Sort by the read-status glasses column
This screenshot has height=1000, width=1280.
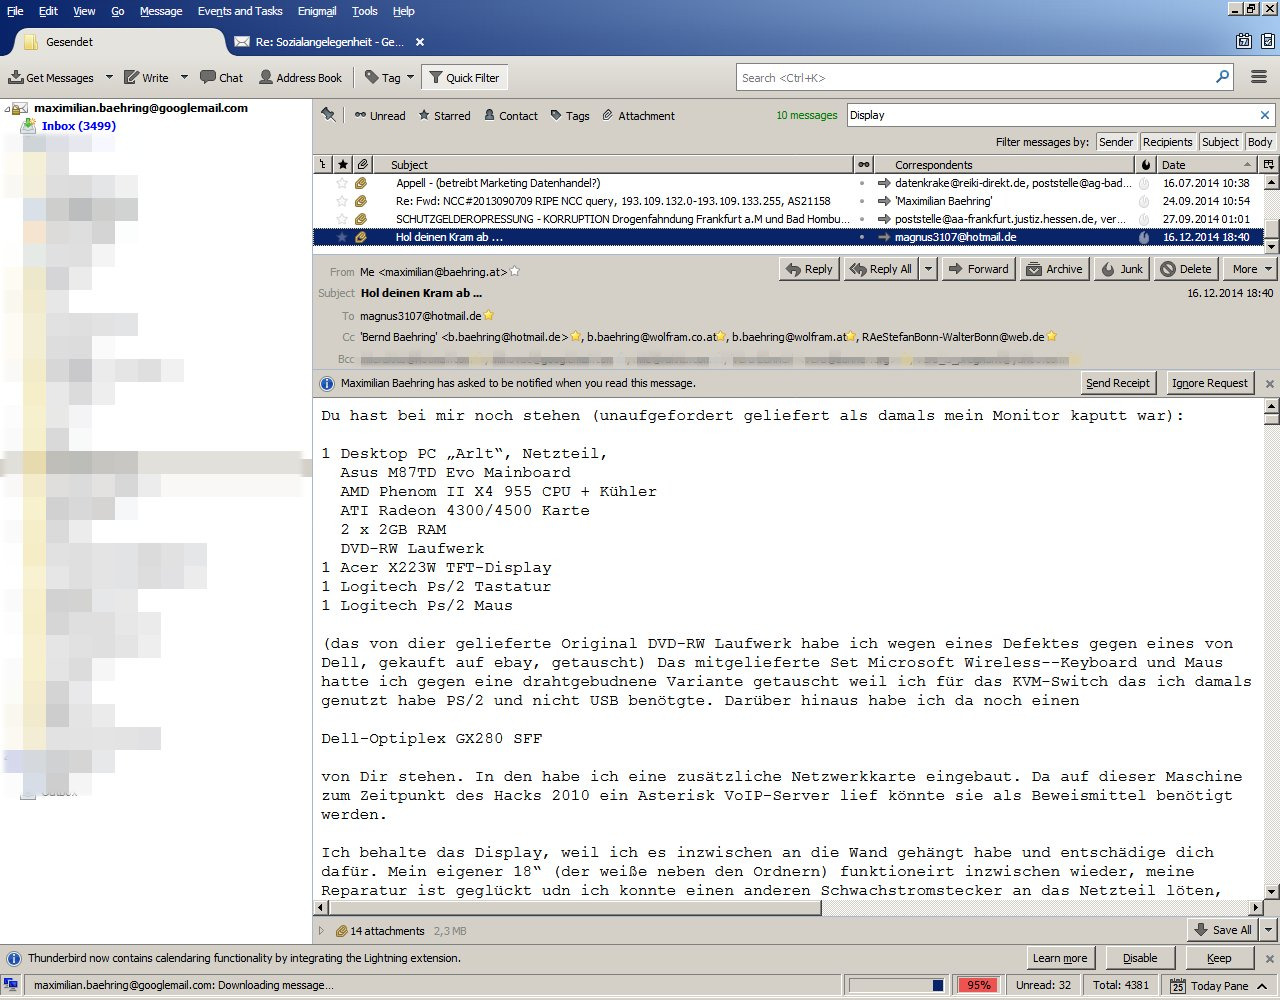click(863, 164)
